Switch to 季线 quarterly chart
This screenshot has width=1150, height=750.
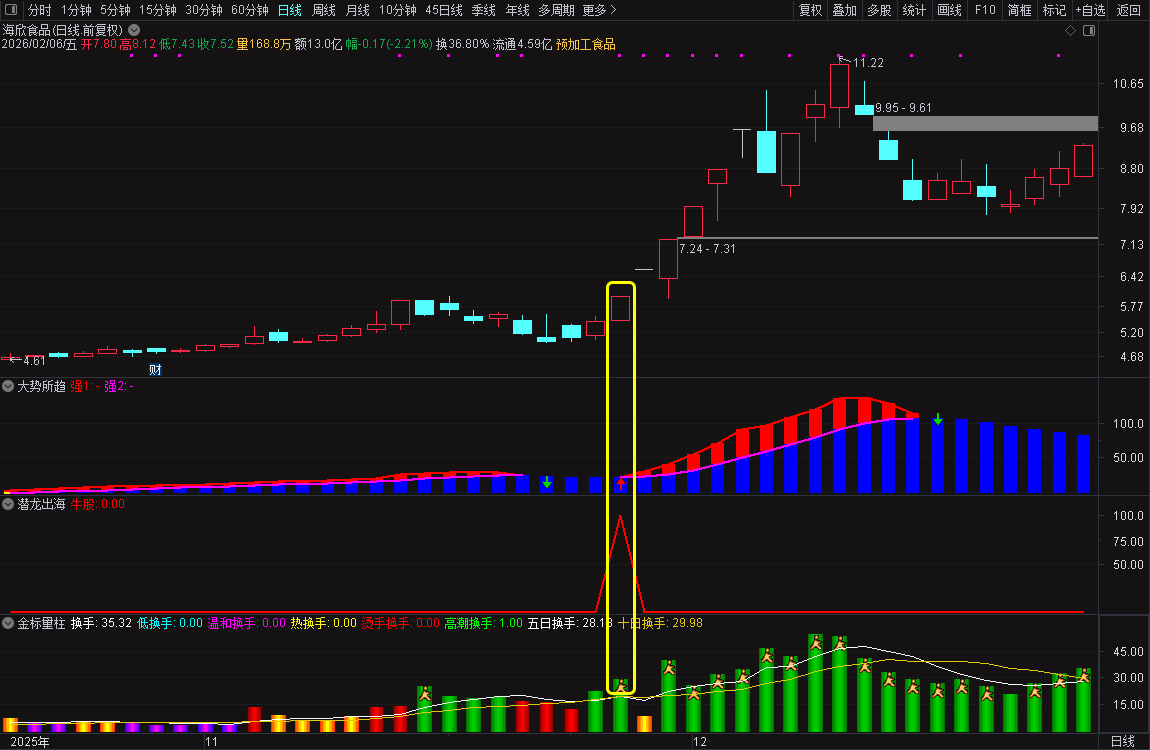[483, 10]
